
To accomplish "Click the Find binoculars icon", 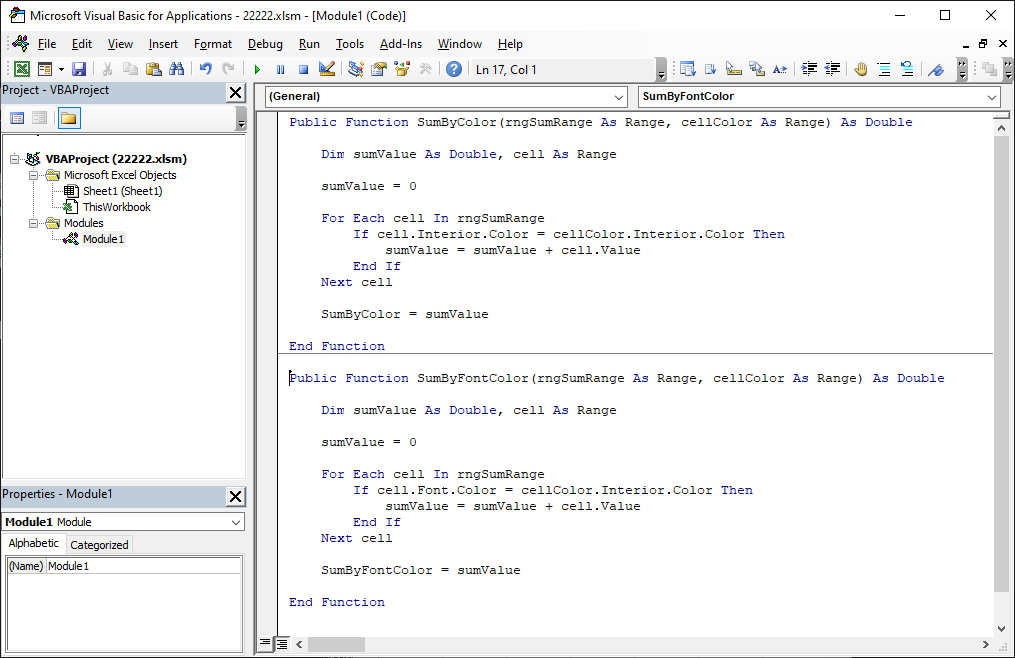I will point(177,69).
